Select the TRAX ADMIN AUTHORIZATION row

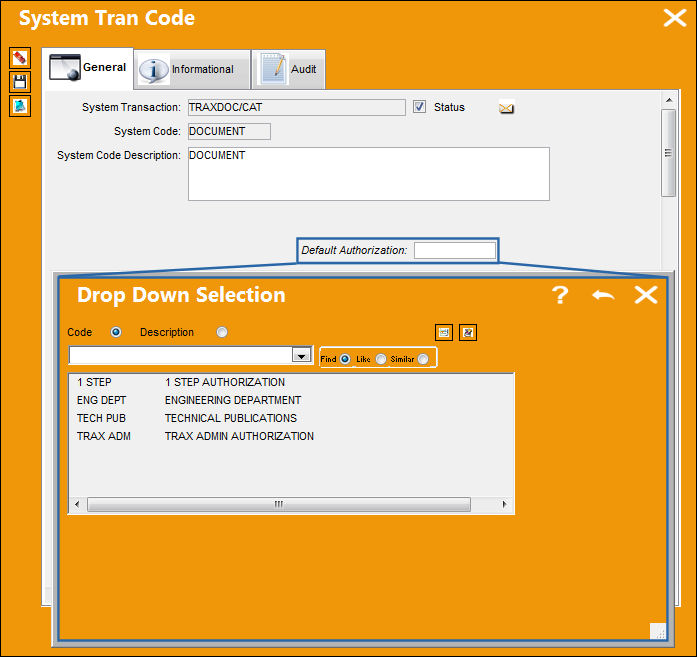[x=291, y=436]
